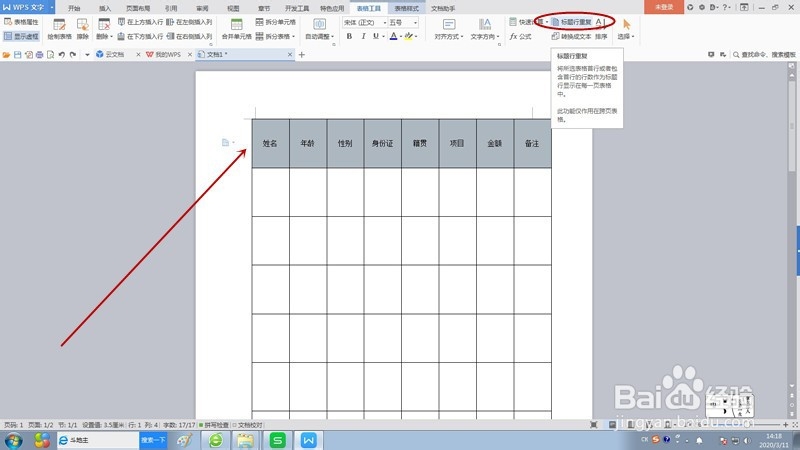The height and width of the screenshot is (450, 800).
Task: Close the 文档1 document tab
Action: coord(290,54)
